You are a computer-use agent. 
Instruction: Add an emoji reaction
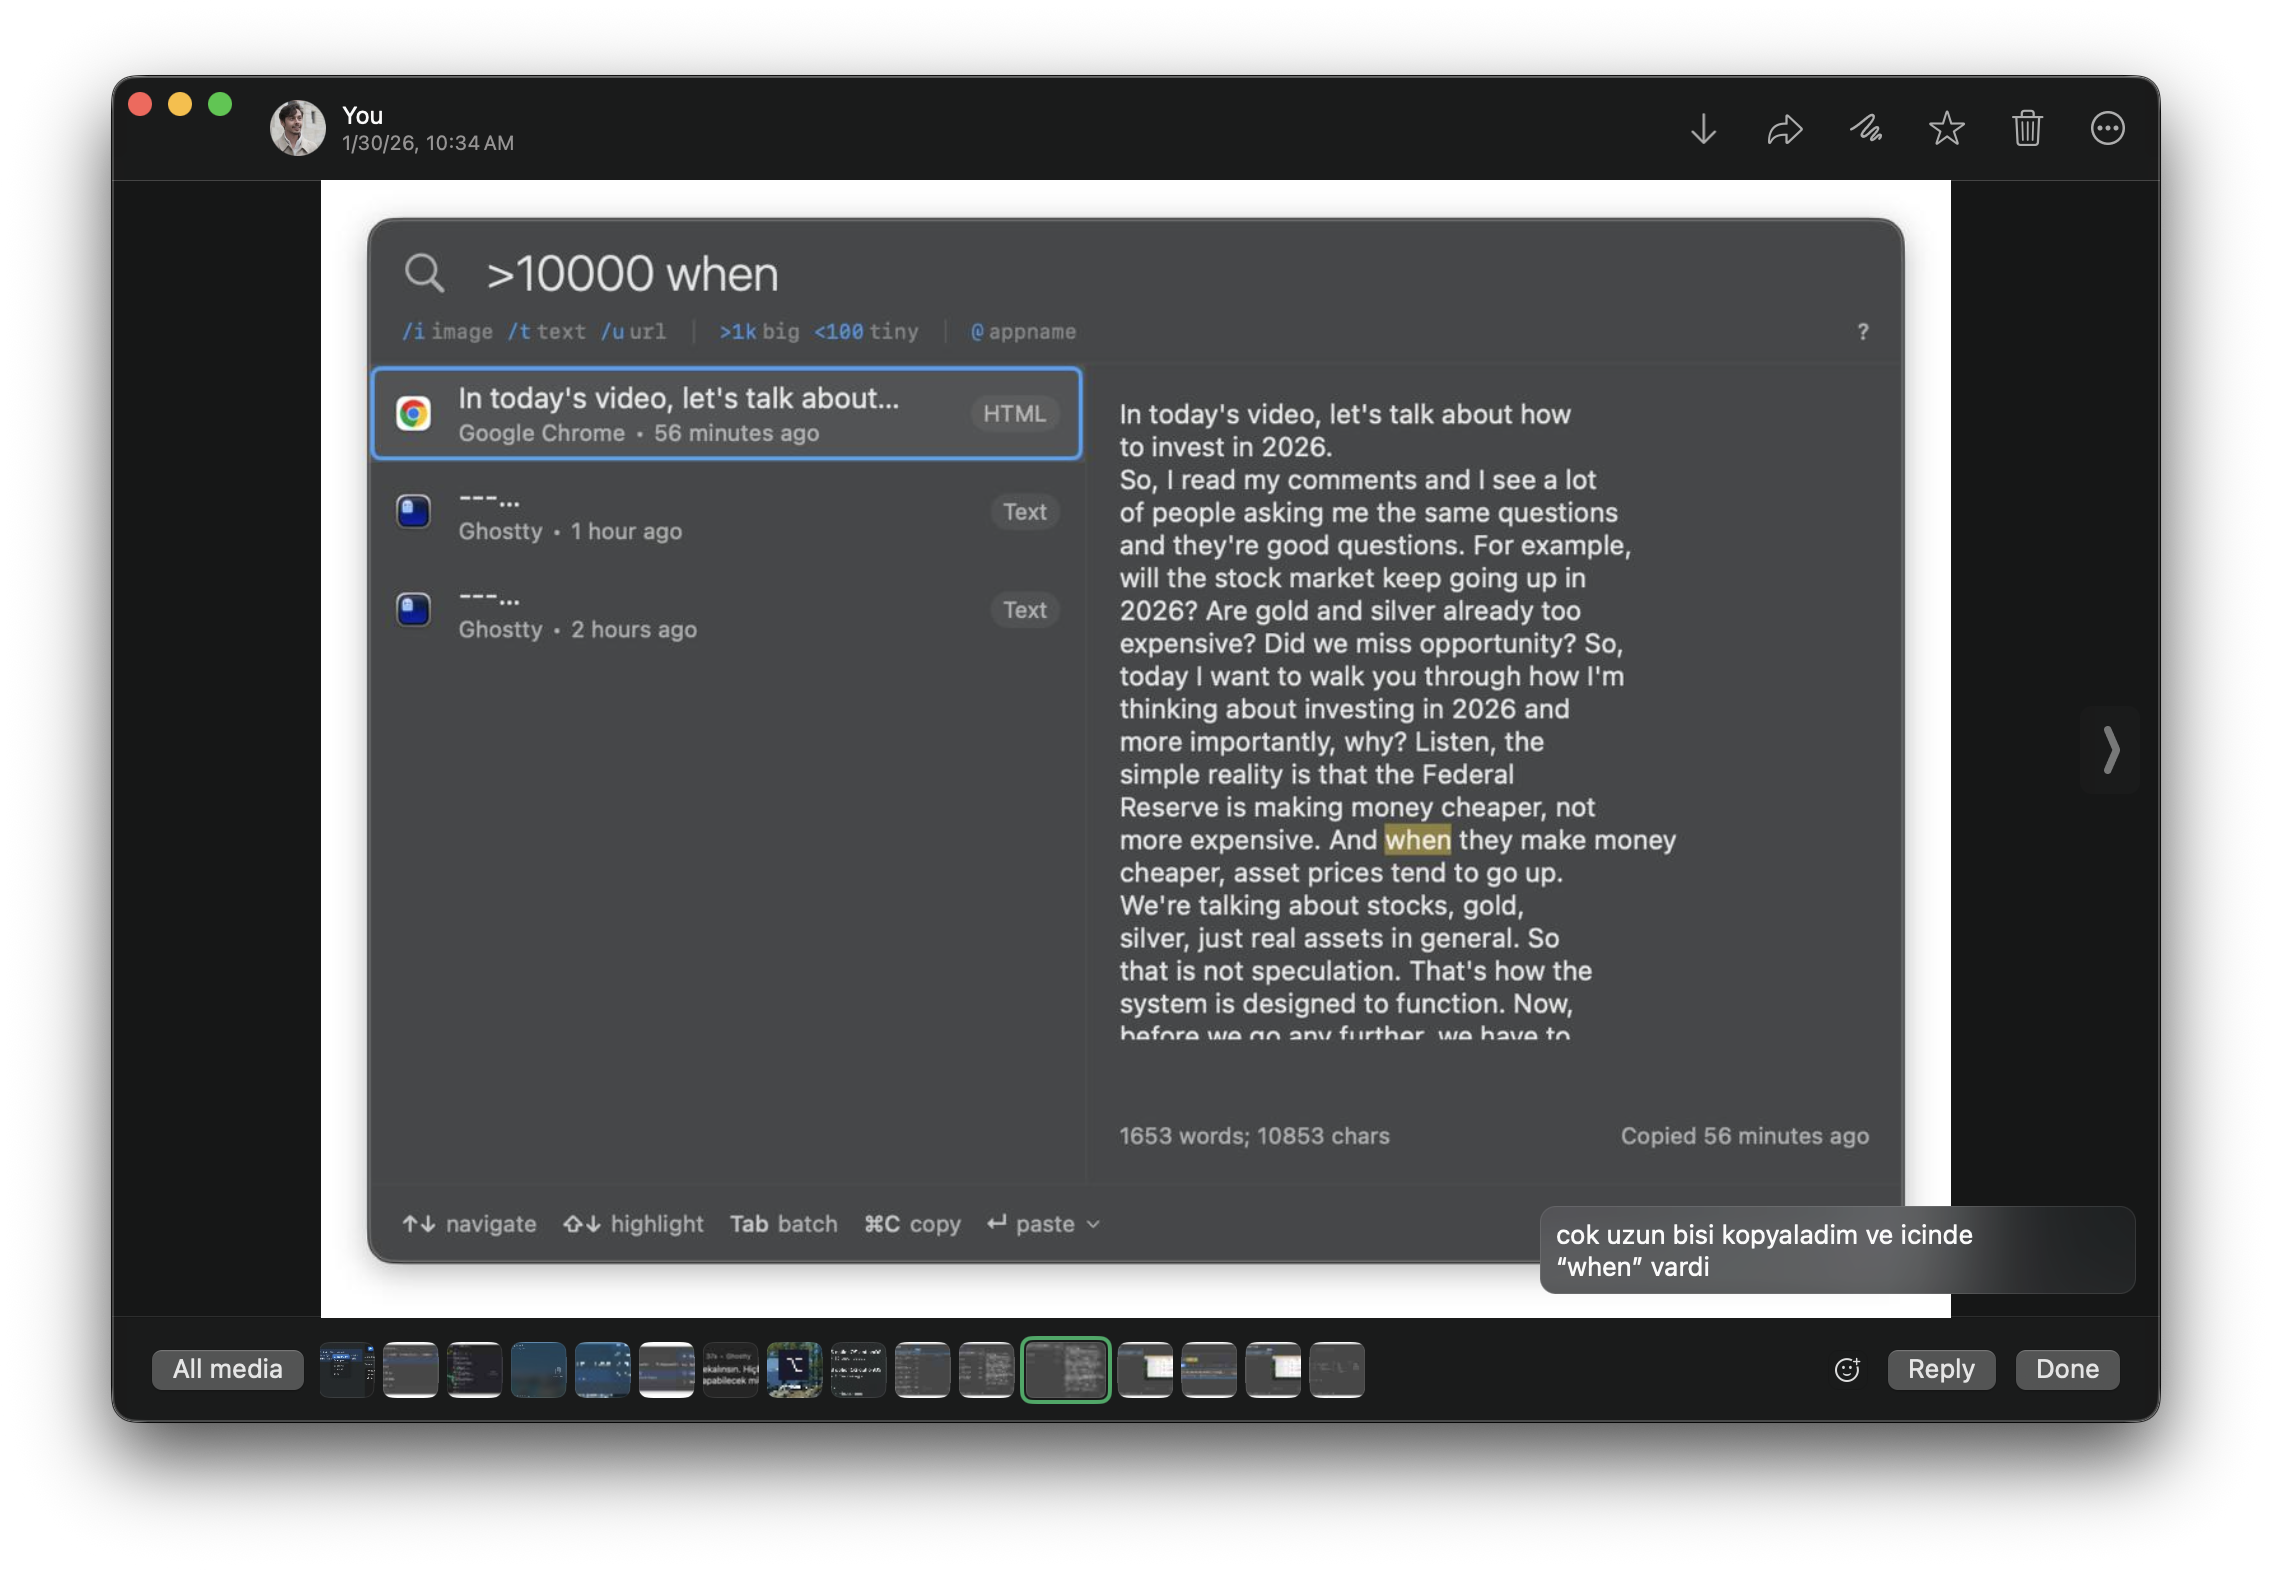1847,1369
